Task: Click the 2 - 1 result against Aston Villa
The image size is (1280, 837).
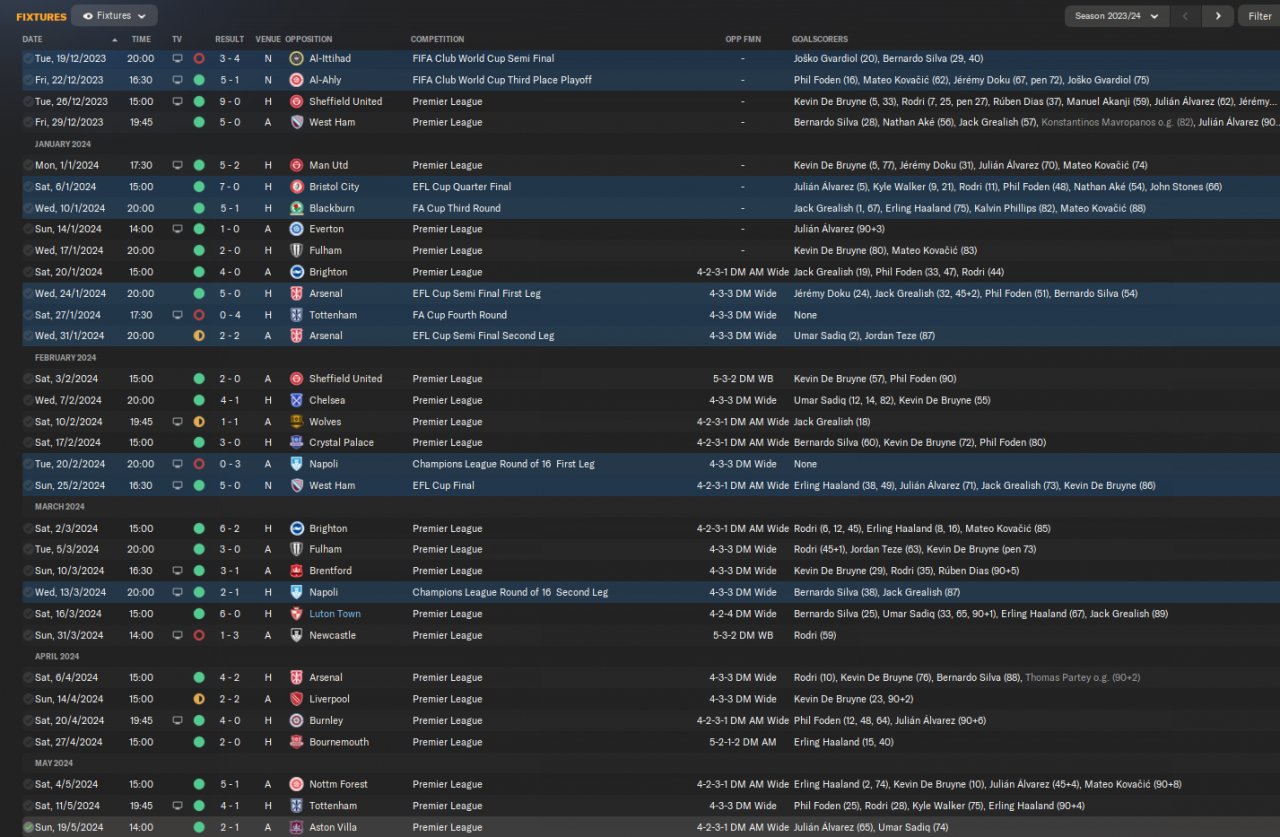Action: [x=229, y=827]
